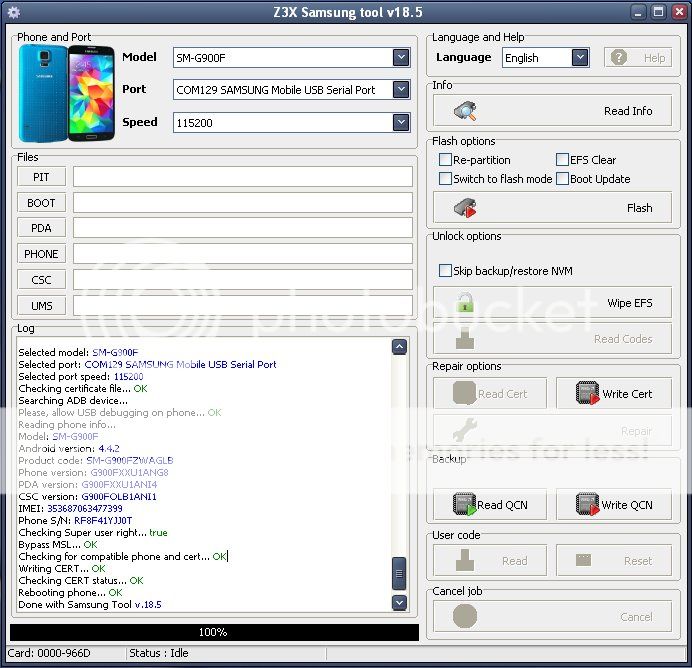This screenshot has height=668, width=692.
Task: Click the Read Info magnifier icon
Action: point(465,111)
